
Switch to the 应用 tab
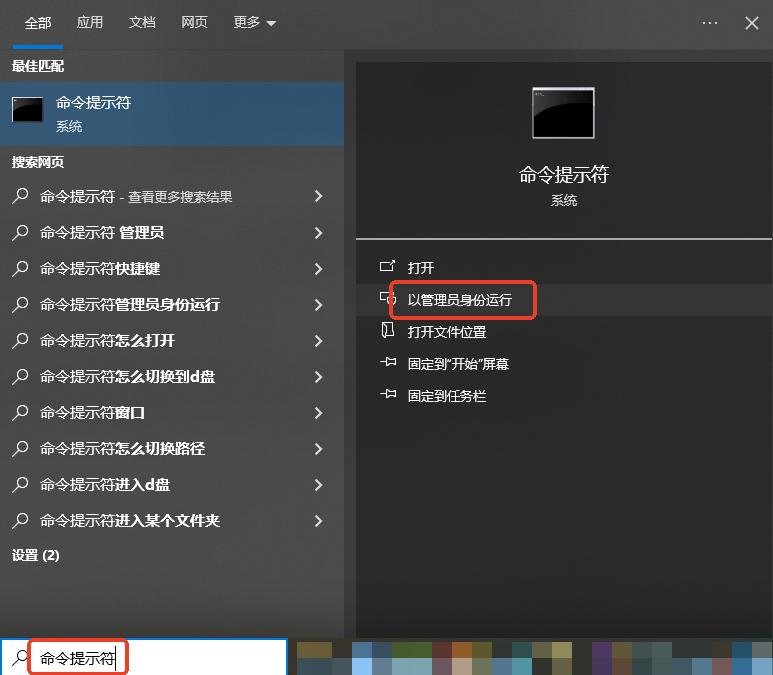[x=90, y=23]
